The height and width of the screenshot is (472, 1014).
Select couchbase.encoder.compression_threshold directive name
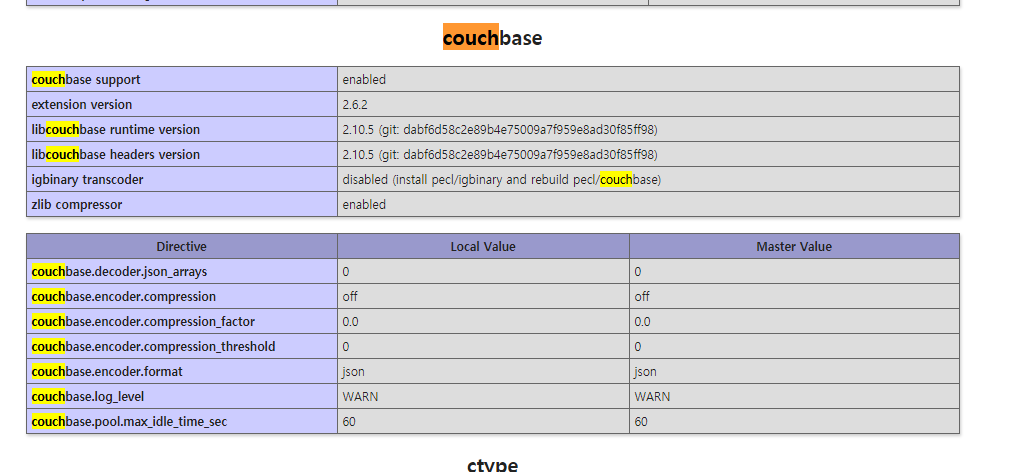click(153, 347)
